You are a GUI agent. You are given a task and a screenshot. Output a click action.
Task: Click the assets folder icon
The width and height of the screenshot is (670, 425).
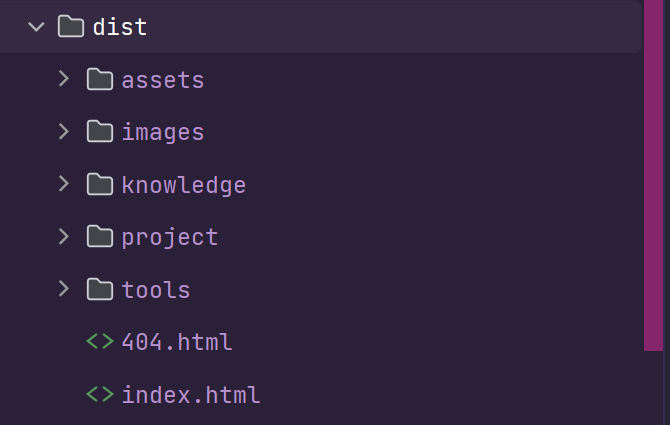coord(99,79)
